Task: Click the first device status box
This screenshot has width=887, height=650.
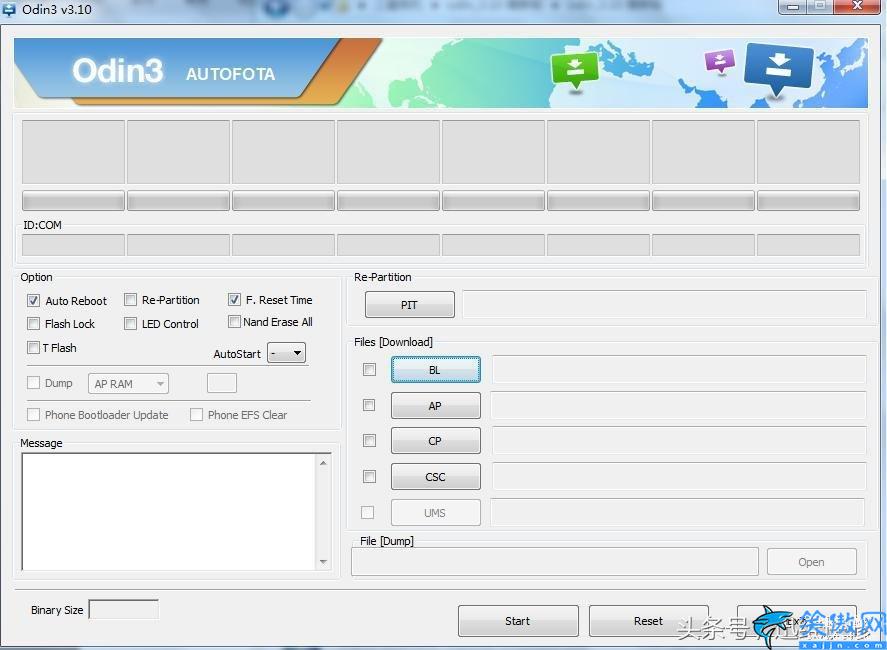Action: coord(73,152)
